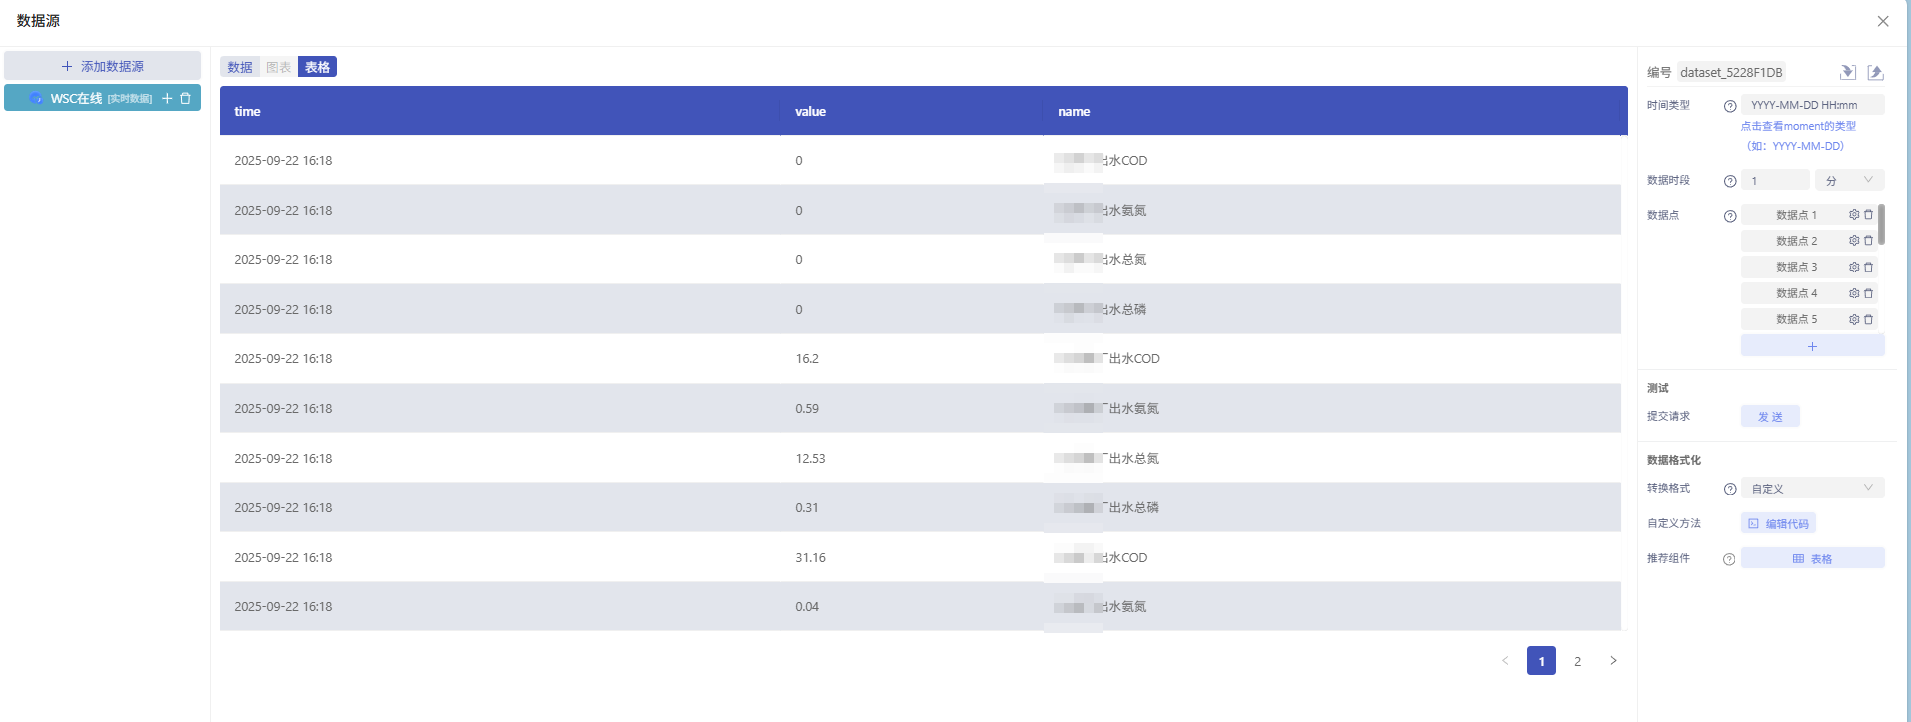Open help tooltip for 数据点
1911x722 pixels.
pos(1730,216)
